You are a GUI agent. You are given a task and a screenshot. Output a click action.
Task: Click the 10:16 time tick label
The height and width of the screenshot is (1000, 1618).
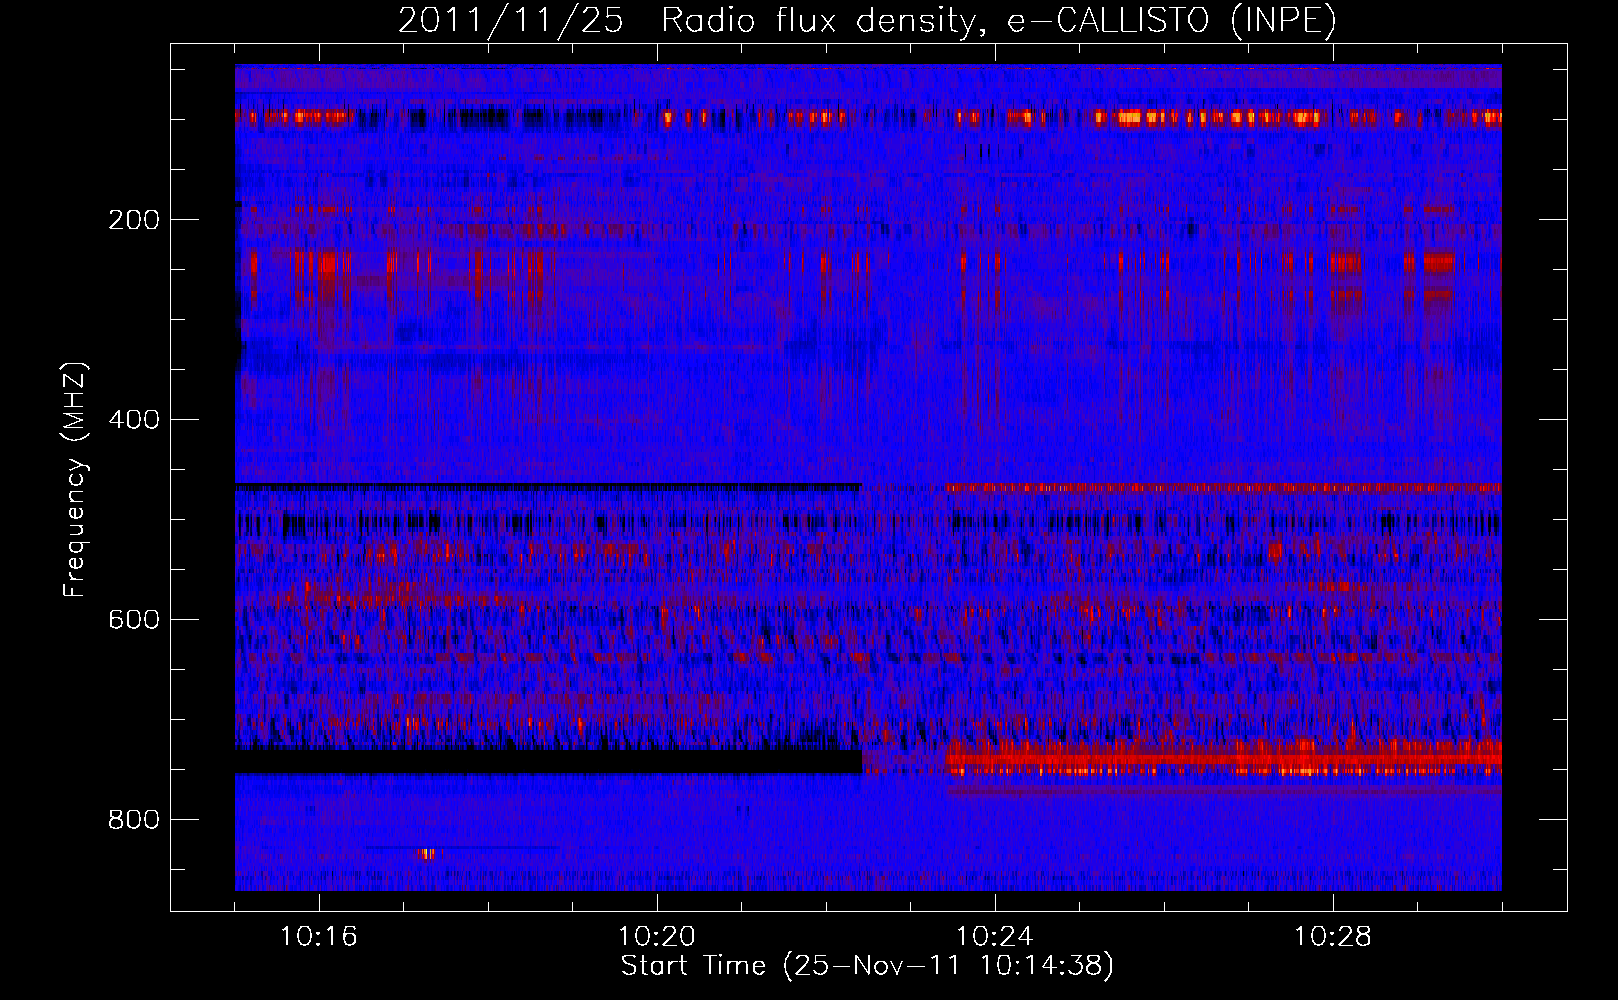[319, 937]
